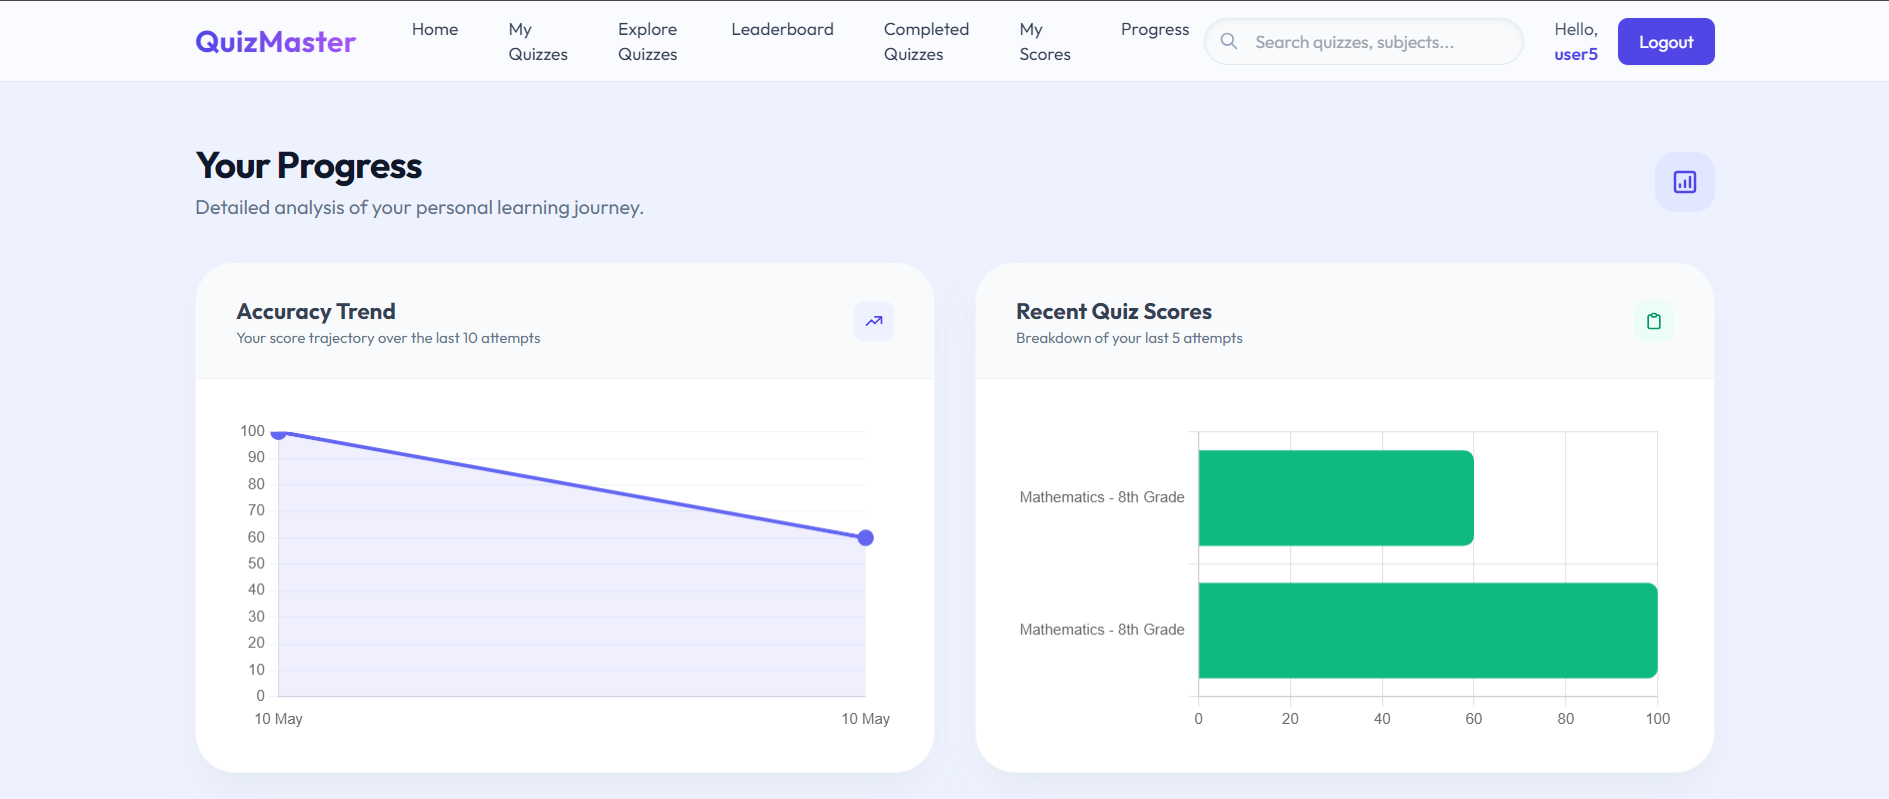Click the bar chart icon near Your Progress

pos(1685,182)
